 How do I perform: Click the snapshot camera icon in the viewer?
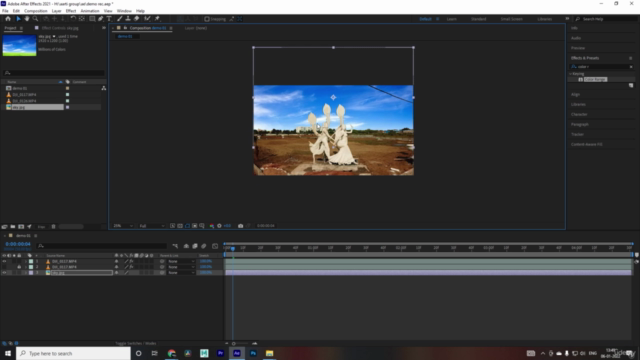click(240, 226)
